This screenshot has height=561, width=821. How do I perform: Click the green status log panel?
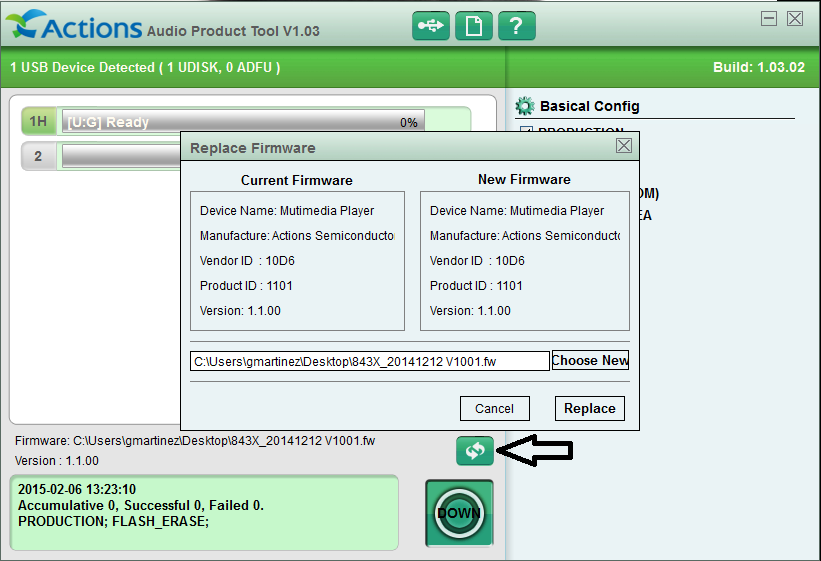(x=204, y=512)
